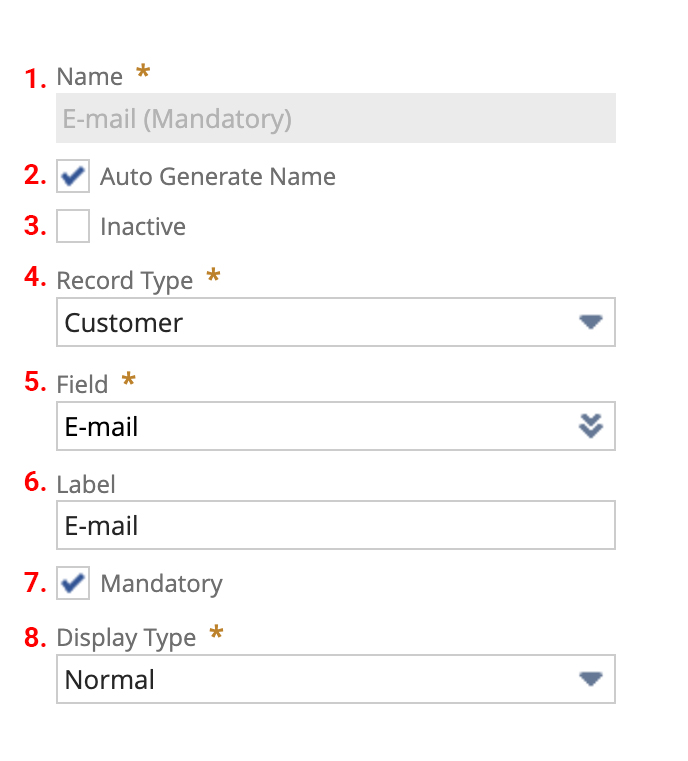Click the Field label heading
This screenshot has height=761, width=688.
pos(82,384)
